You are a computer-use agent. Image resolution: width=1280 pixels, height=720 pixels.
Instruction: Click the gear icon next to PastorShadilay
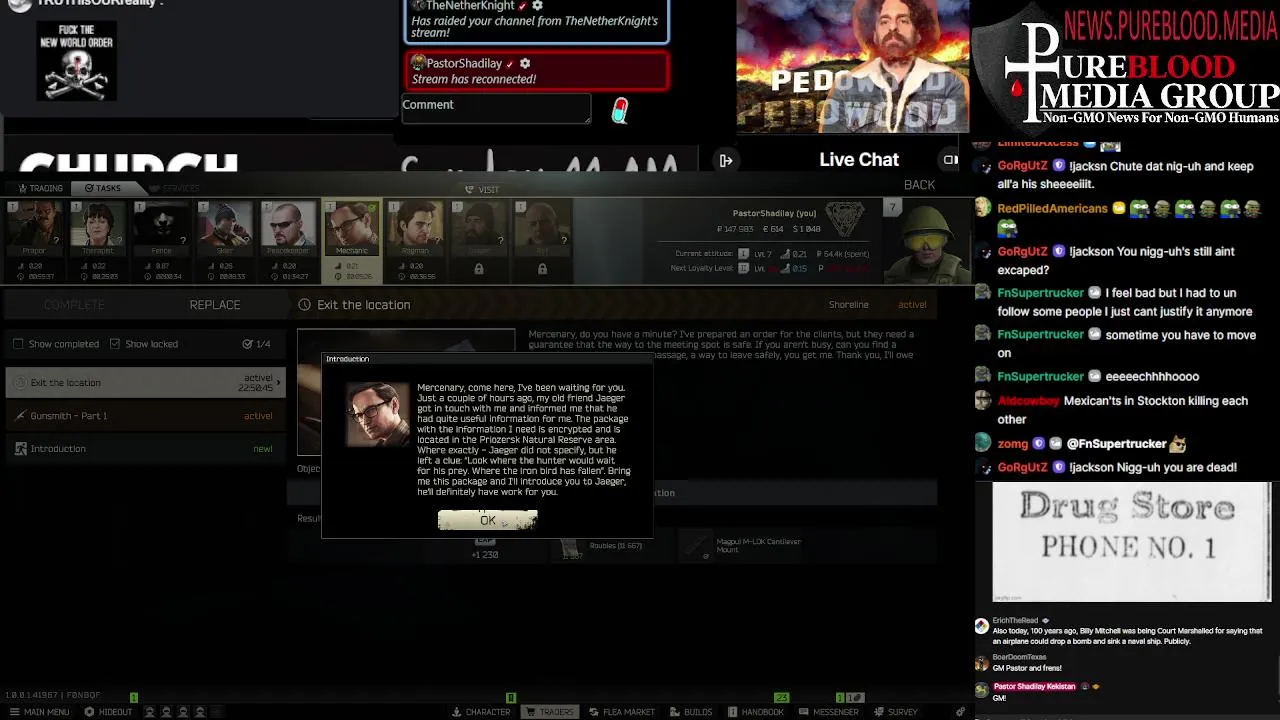click(524, 63)
